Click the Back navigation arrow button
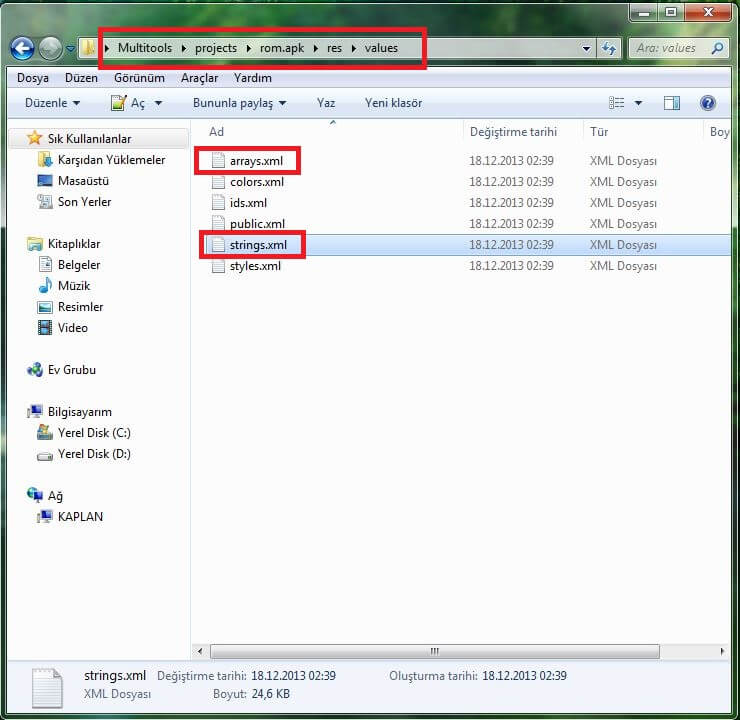Viewport: 740px width, 720px height. click(x=23, y=48)
